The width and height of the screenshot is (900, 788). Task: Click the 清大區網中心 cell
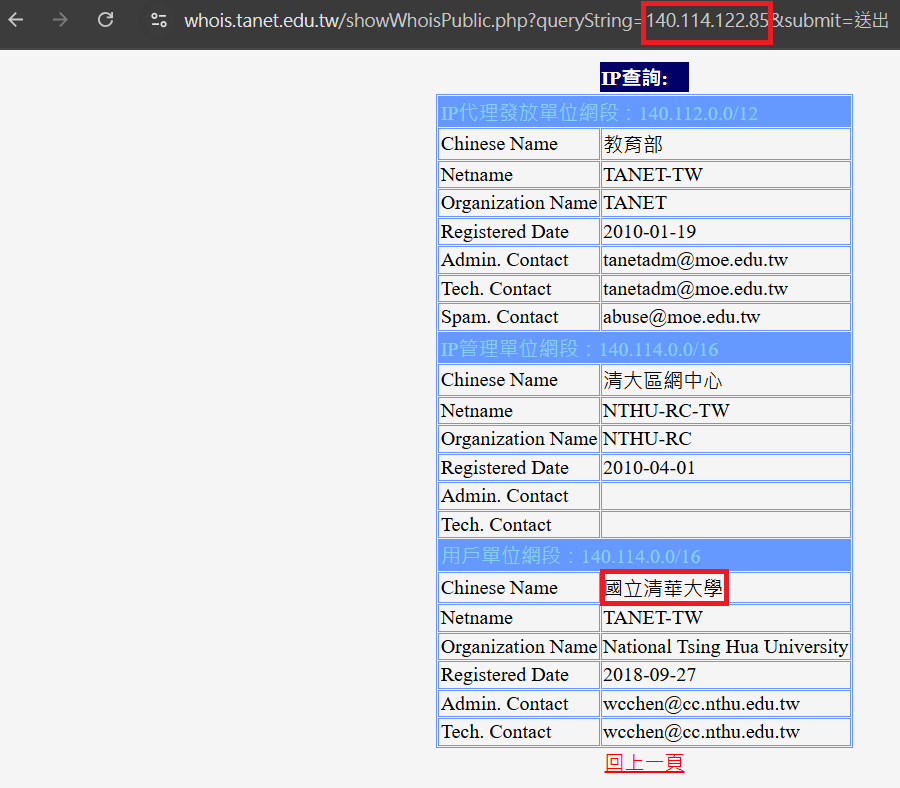(x=726, y=380)
